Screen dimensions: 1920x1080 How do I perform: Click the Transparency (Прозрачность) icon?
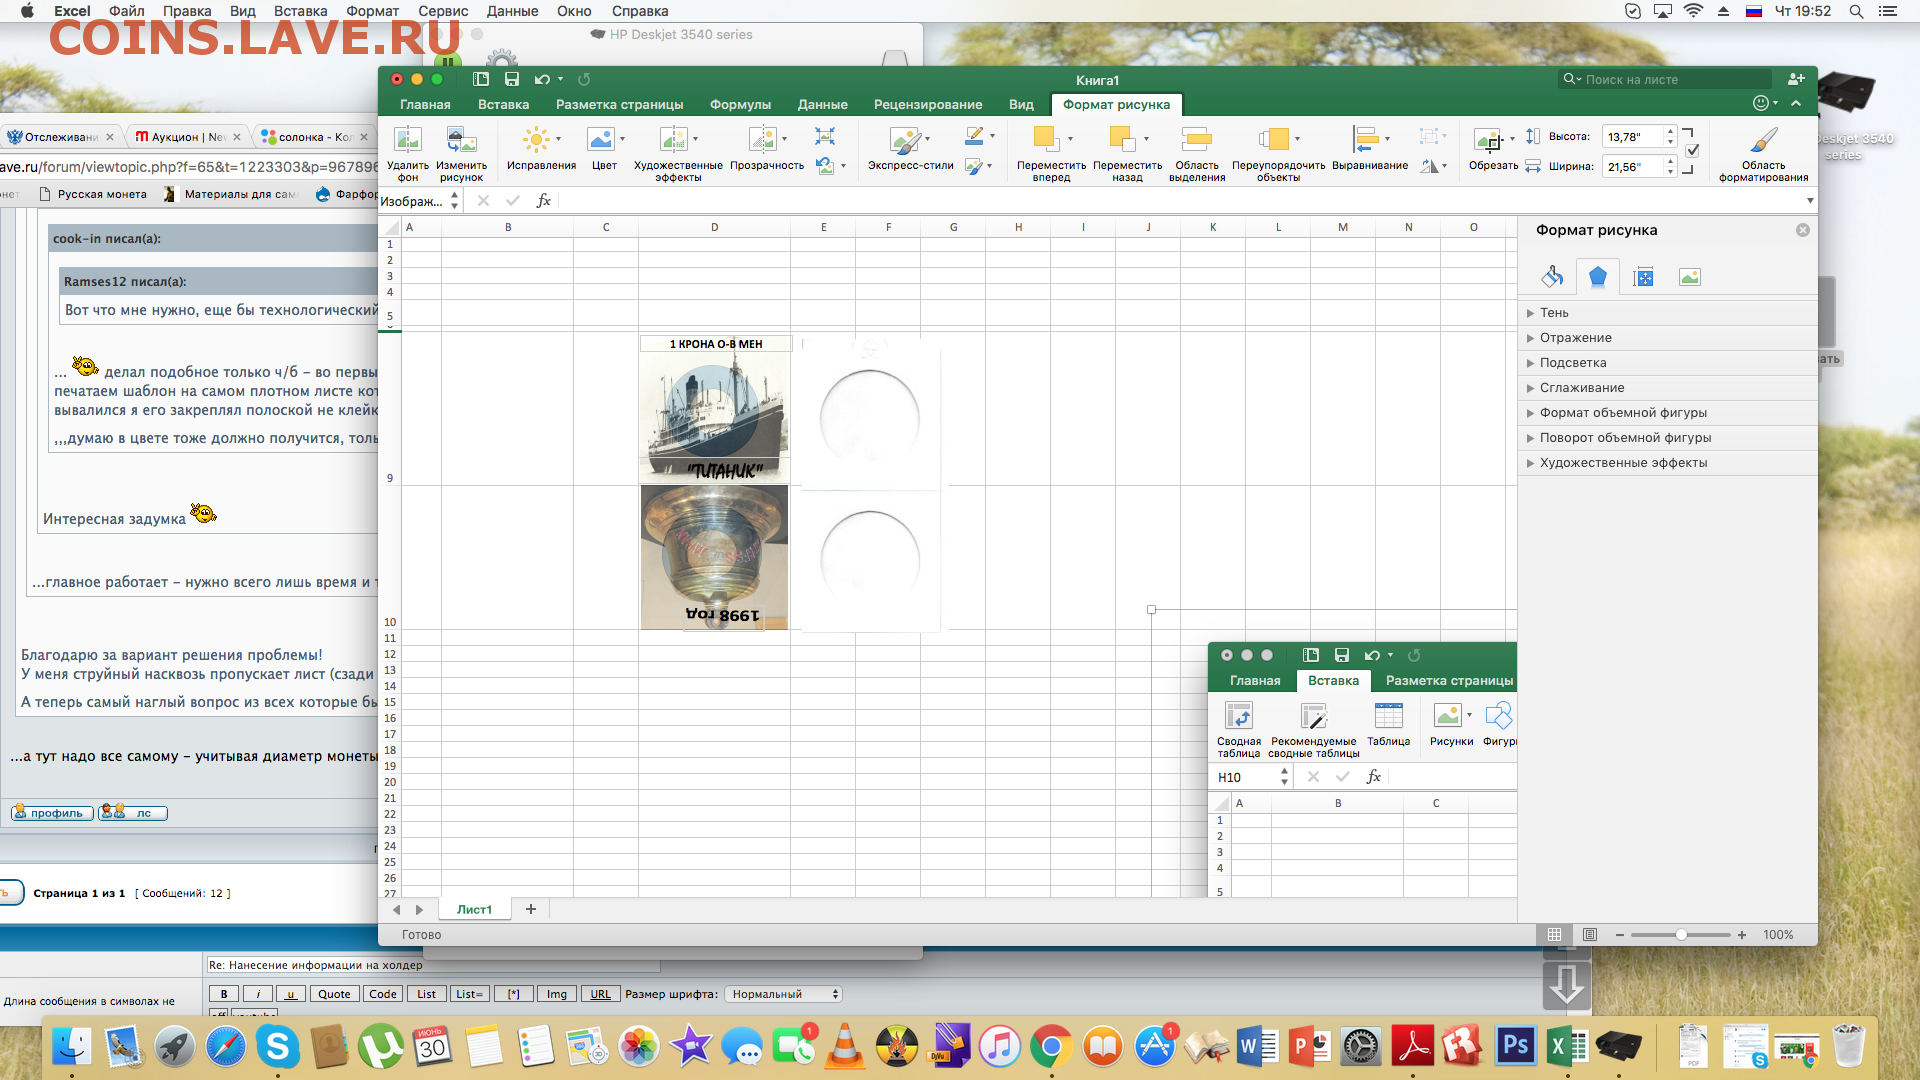pyautogui.click(x=762, y=139)
